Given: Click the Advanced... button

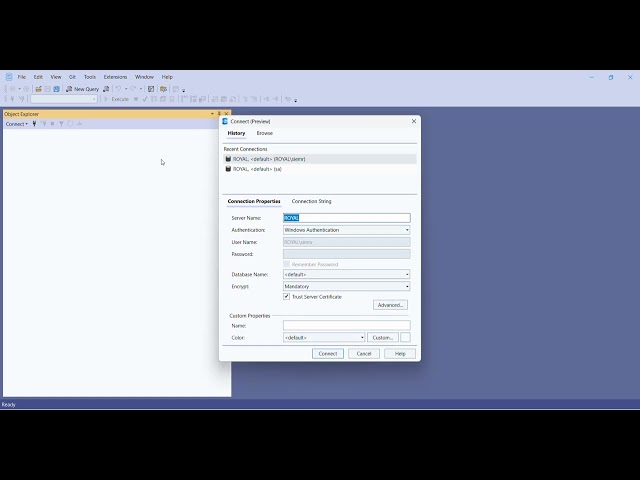Looking at the screenshot, I should click(390, 305).
